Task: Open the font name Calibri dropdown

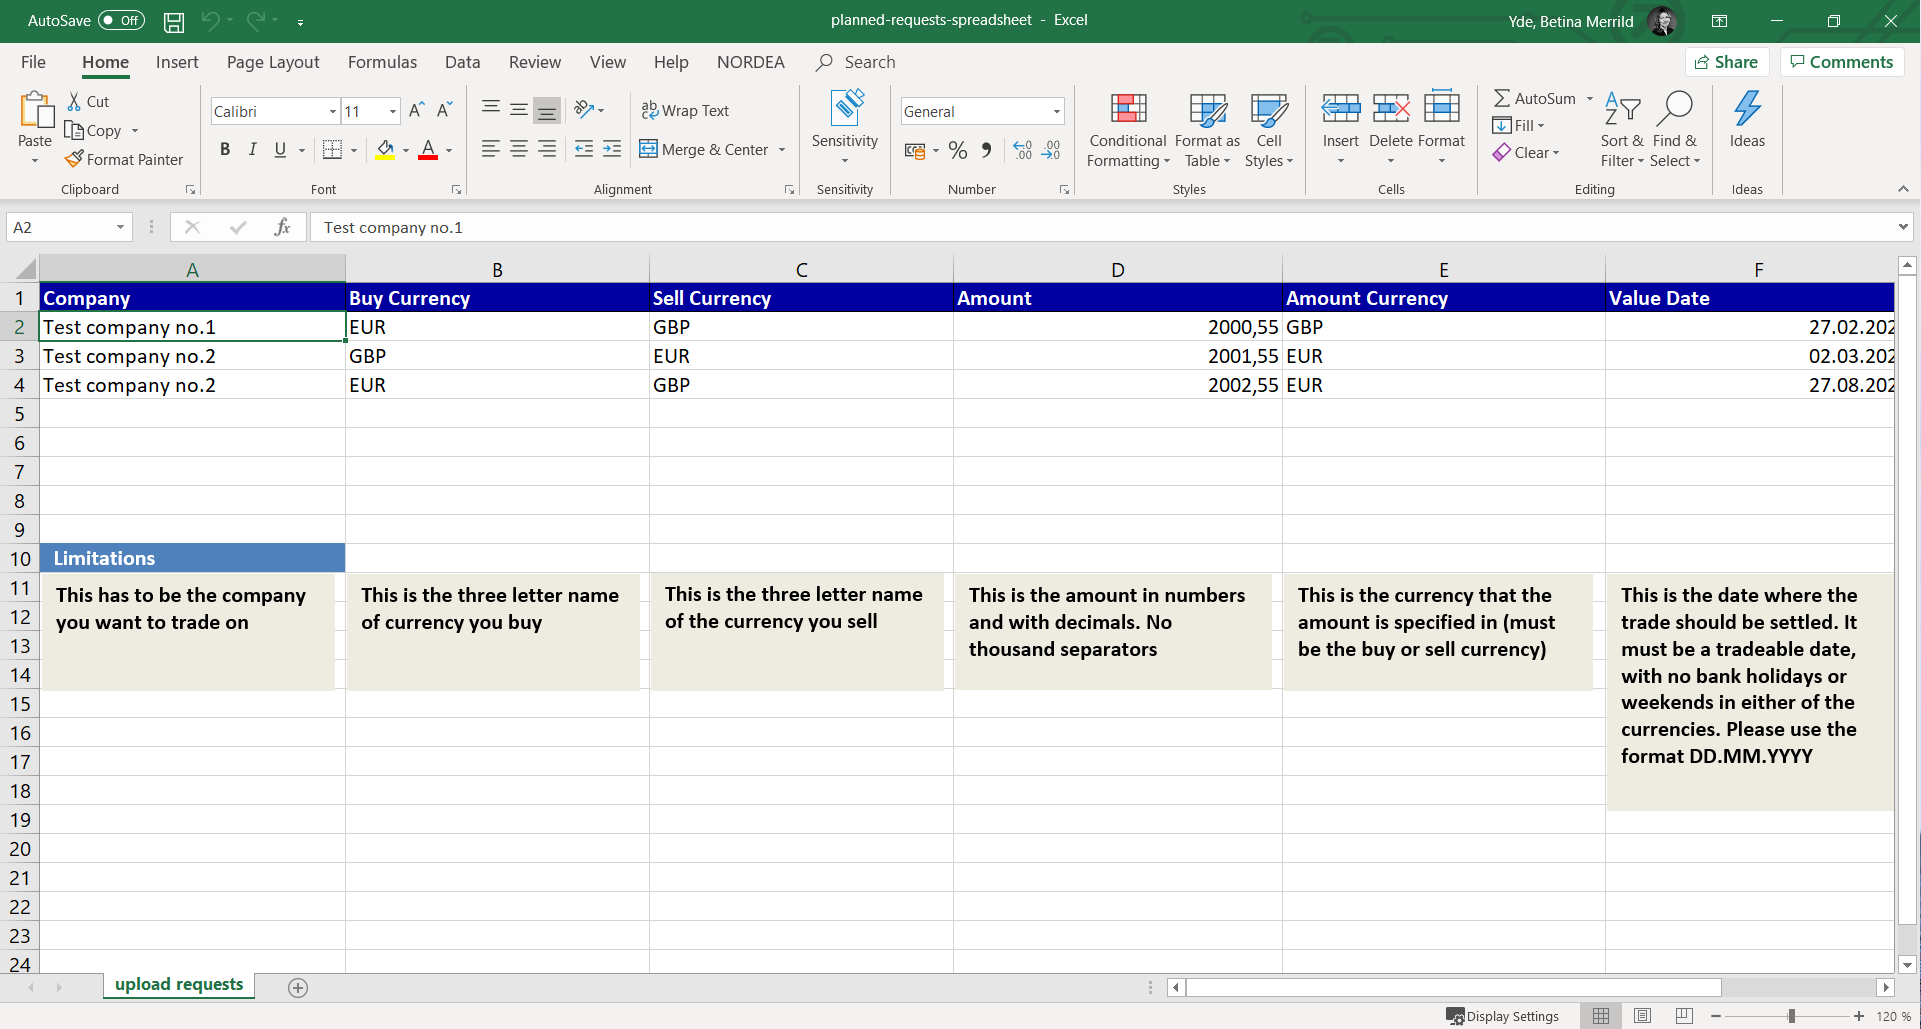Action: pyautogui.click(x=333, y=111)
